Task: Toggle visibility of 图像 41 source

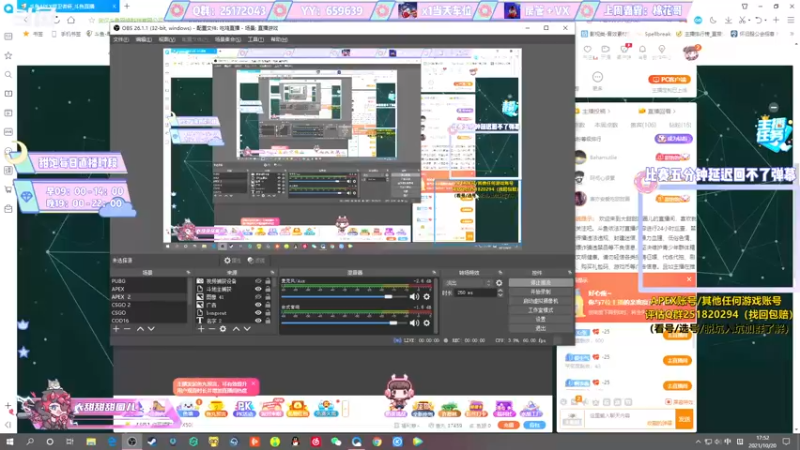Action: (258, 297)
